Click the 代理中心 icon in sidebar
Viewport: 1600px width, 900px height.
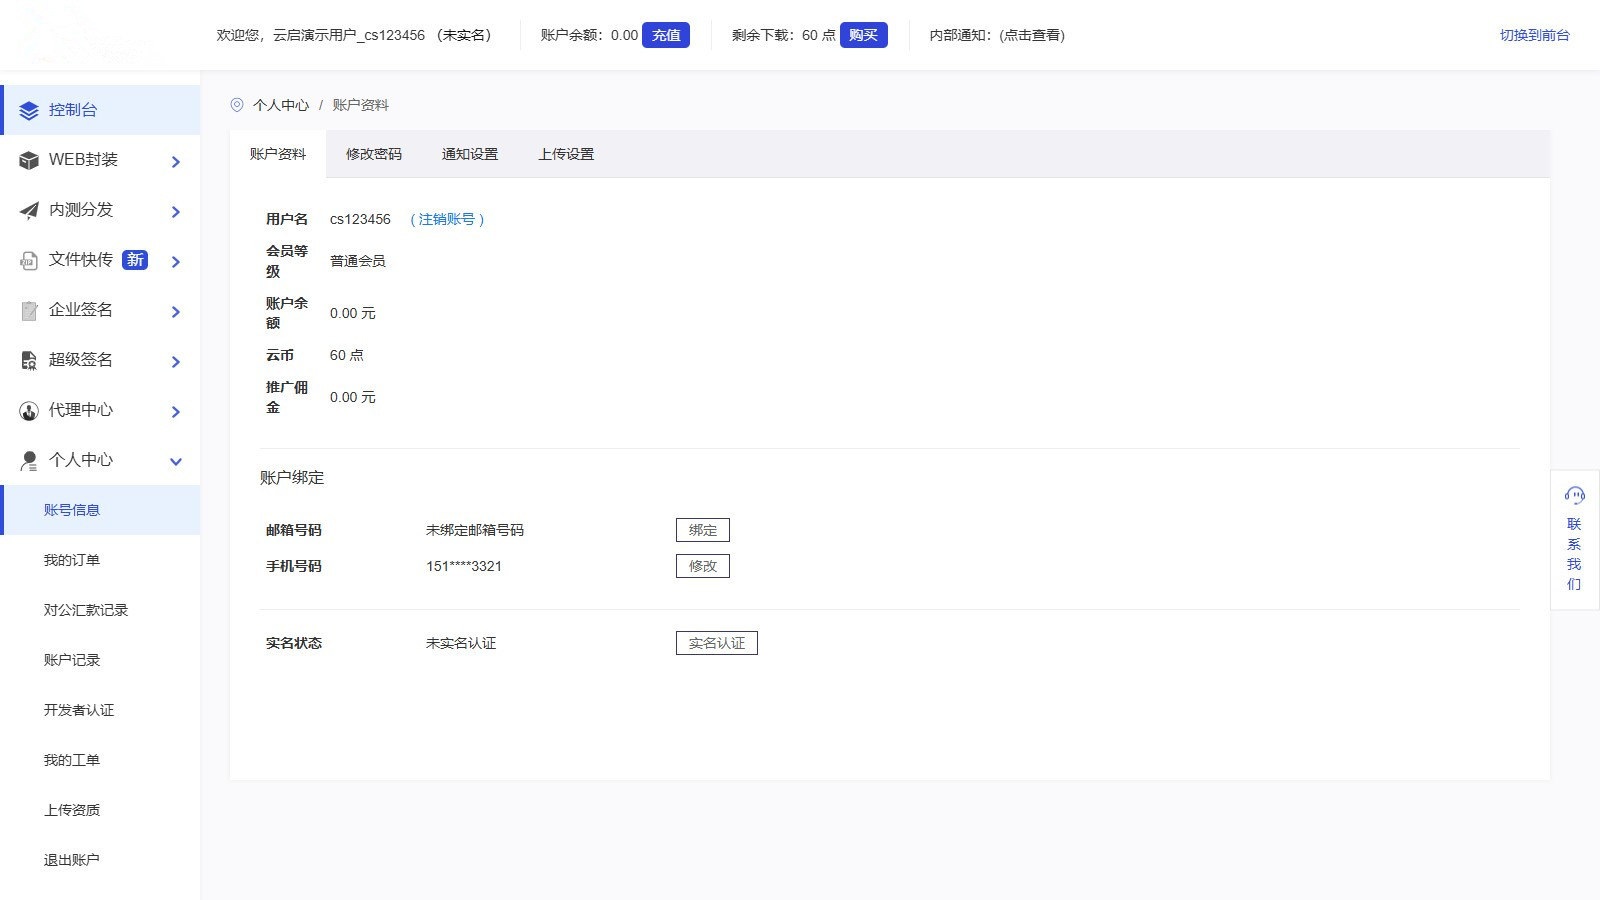pos(29,411)
